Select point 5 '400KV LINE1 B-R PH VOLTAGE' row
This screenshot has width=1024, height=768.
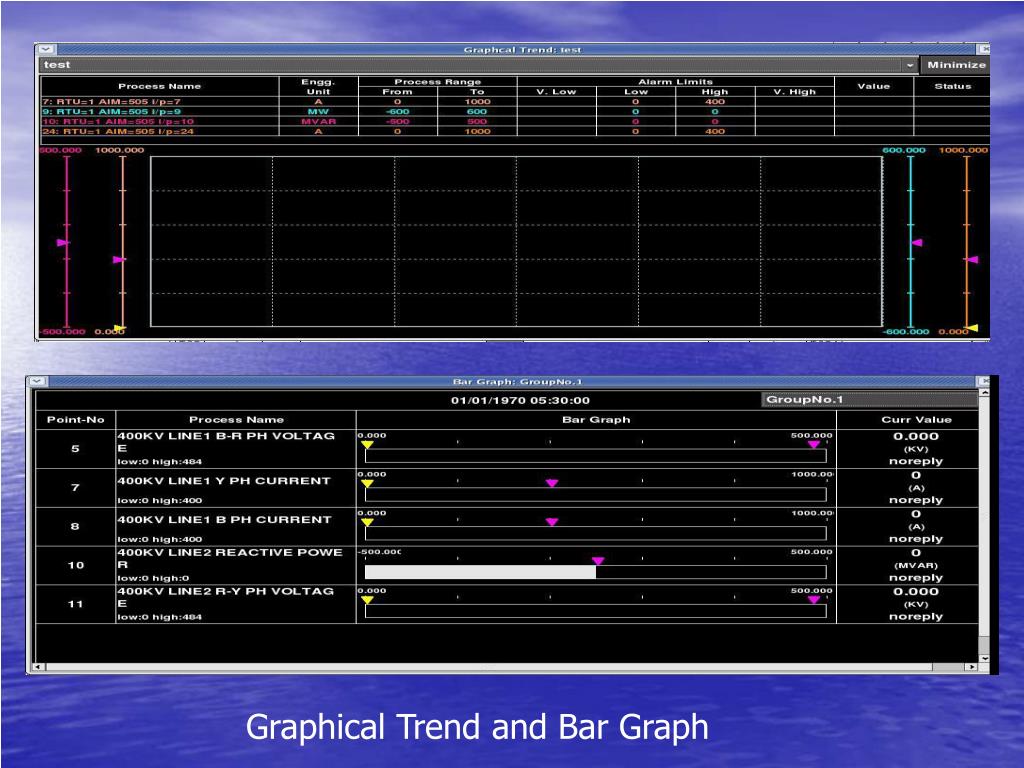[x=507, y=449]
